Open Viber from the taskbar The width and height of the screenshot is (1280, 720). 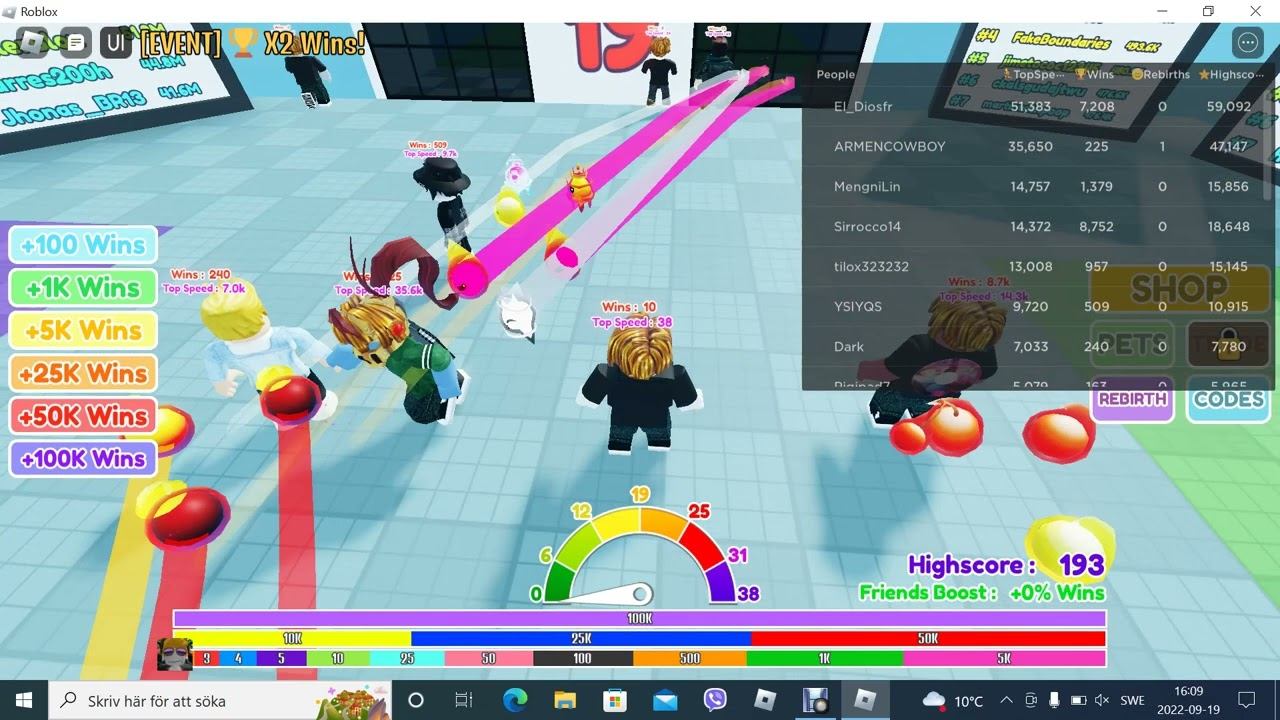tap(715, 700)
